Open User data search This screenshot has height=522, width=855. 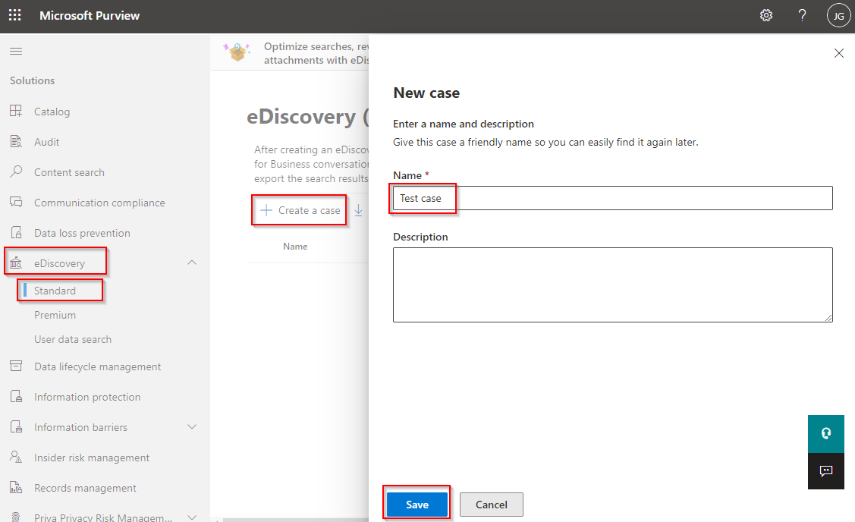[73, 339]
